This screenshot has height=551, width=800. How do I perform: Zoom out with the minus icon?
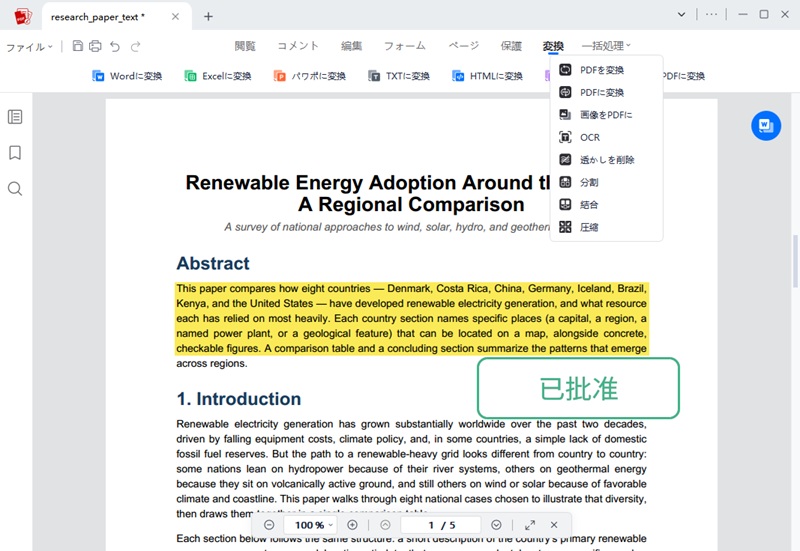pyautogui.click(x=269, y=524)
